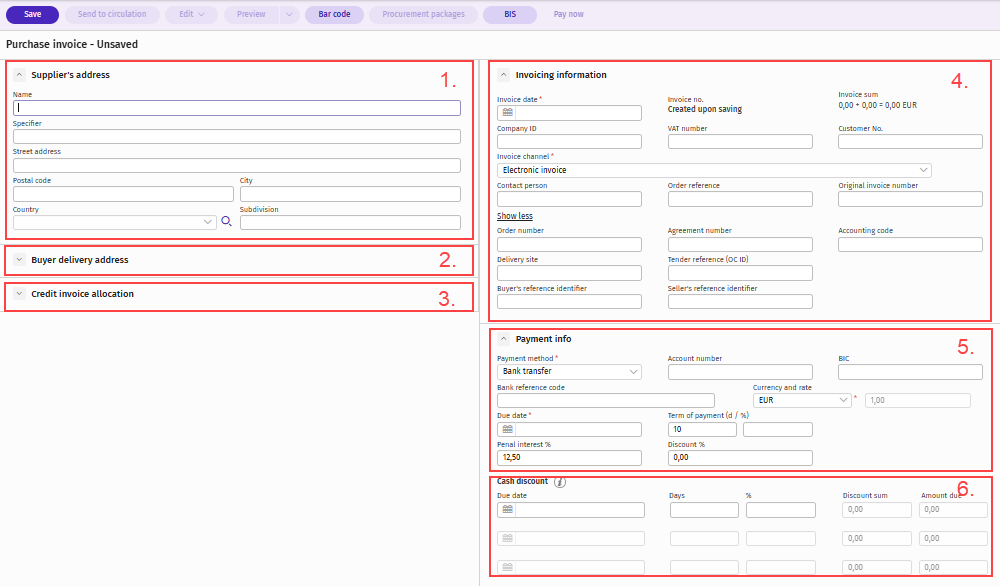The width and height of the screenshot is (1000, 586).
Task: Open the payment Due date calendar picker
Action: pos(508,430)
